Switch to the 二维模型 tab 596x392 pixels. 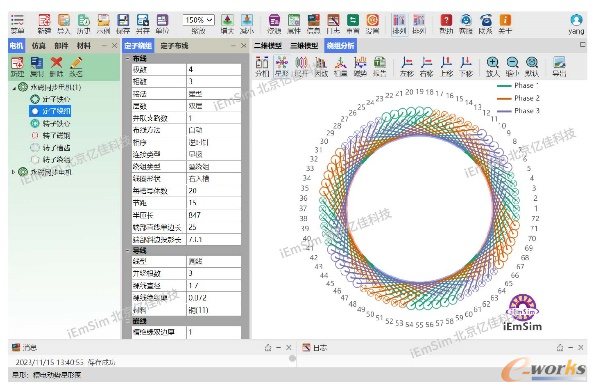(268, 46)
